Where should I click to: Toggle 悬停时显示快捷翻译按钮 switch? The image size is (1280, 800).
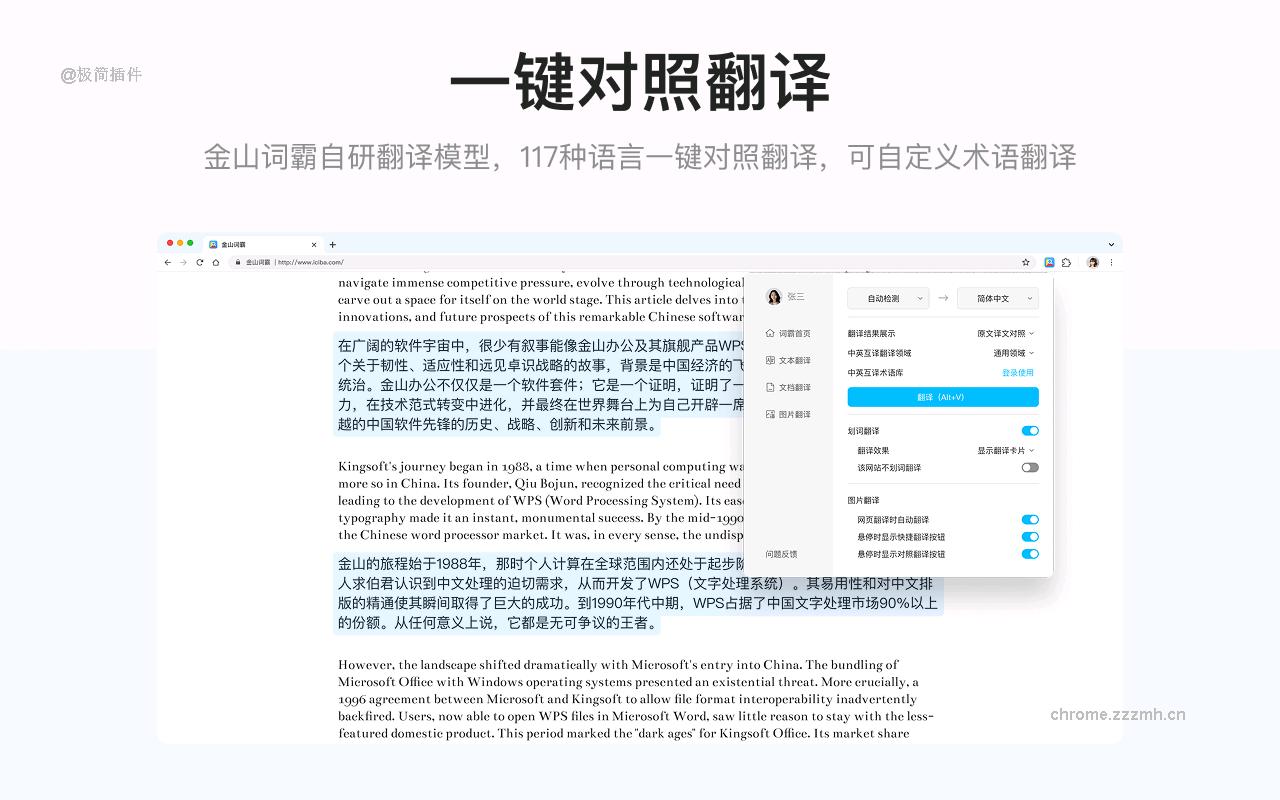point(1030,537)
